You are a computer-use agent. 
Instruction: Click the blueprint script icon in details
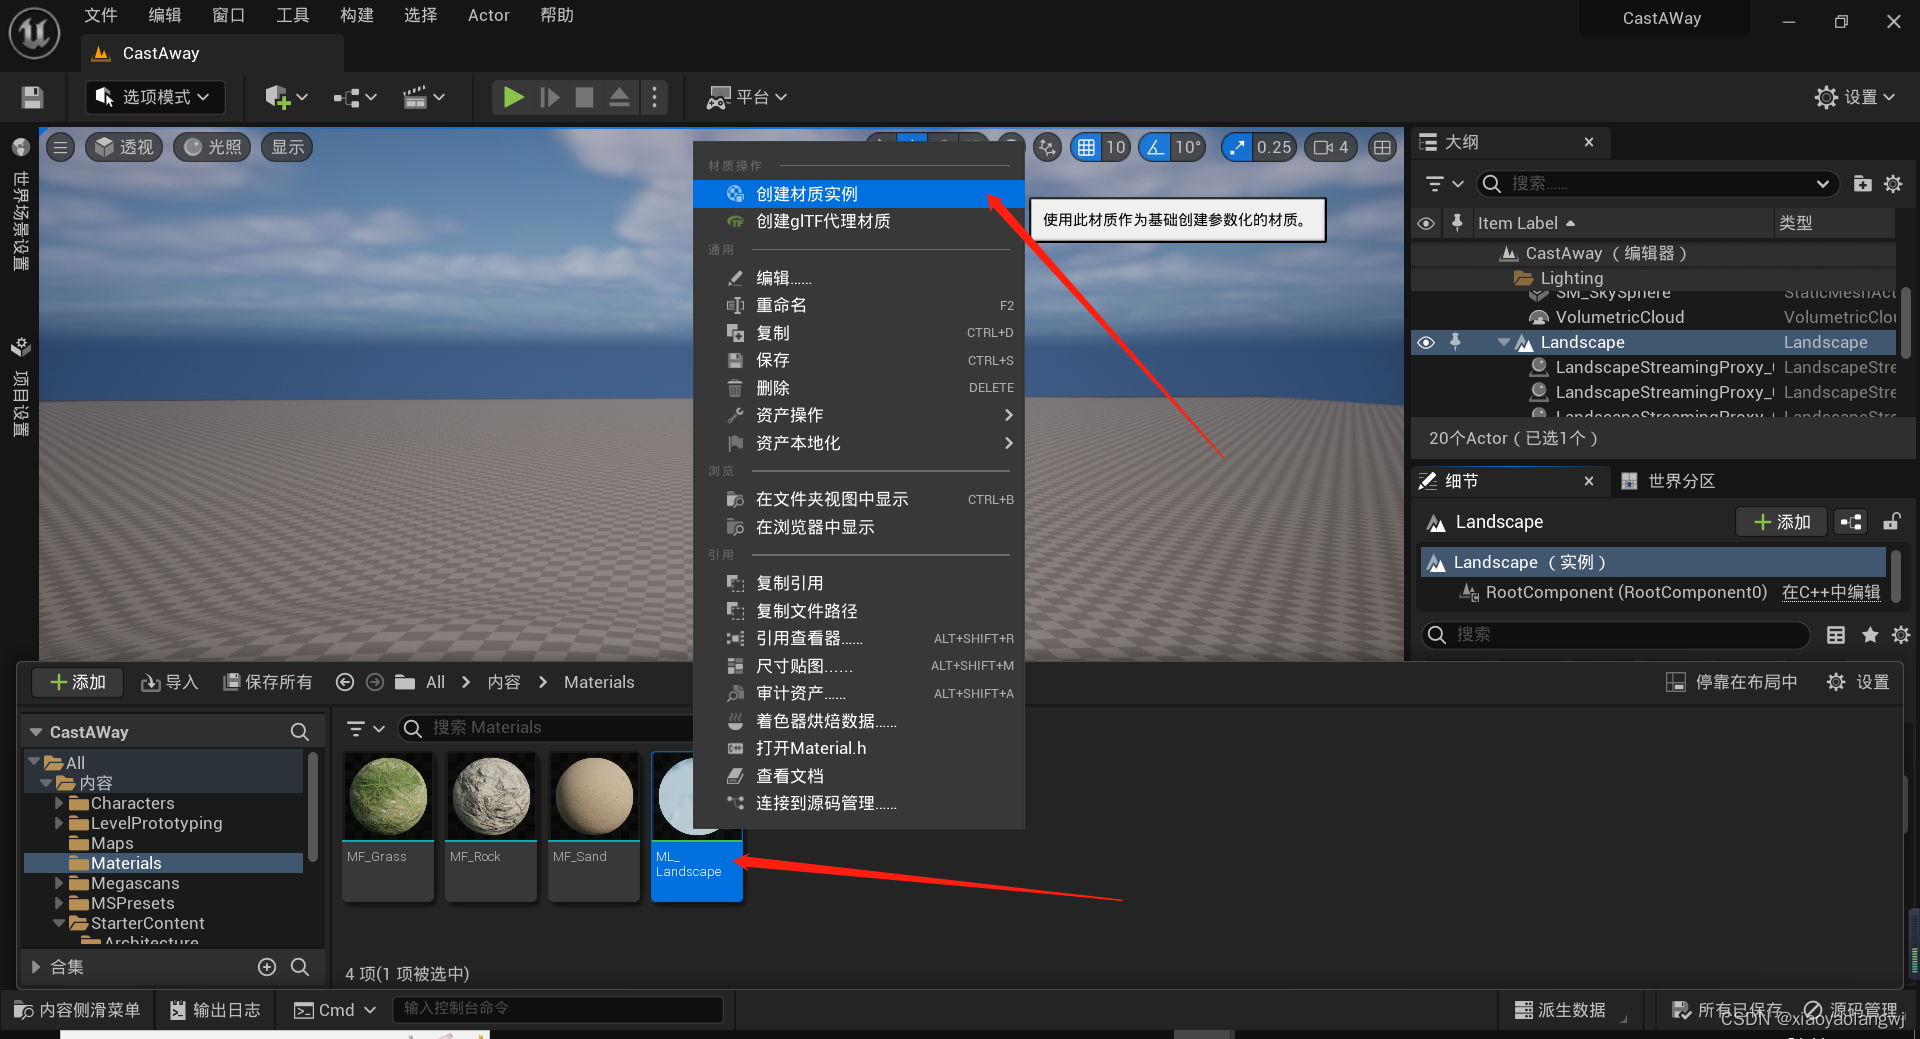[1851, 522]
